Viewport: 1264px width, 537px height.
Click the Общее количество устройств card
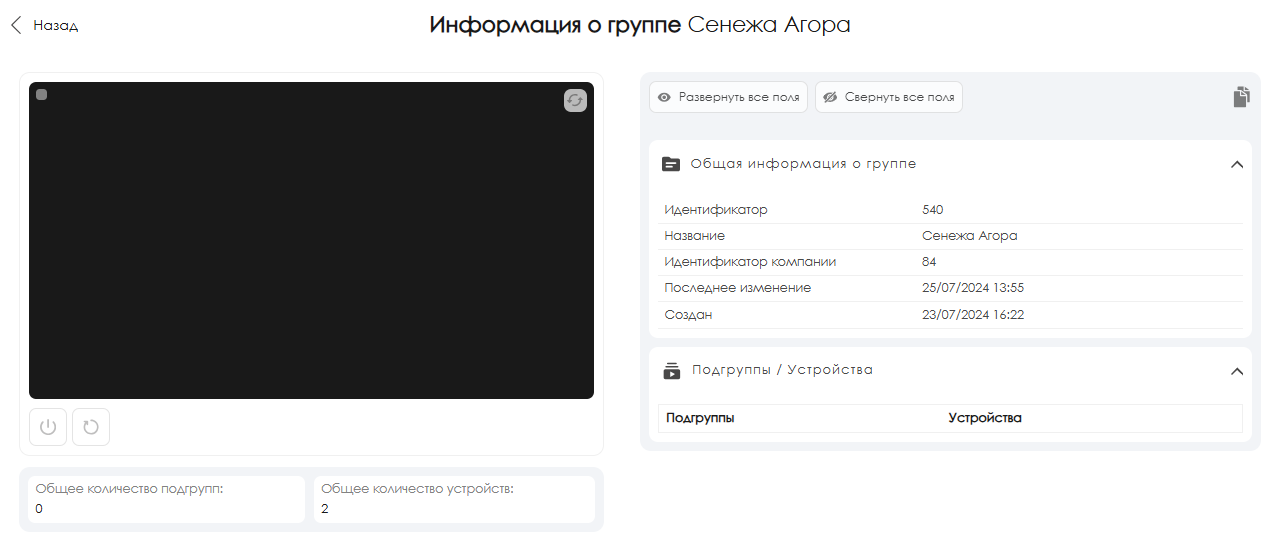pyautogui.click(x=454, y=499)
